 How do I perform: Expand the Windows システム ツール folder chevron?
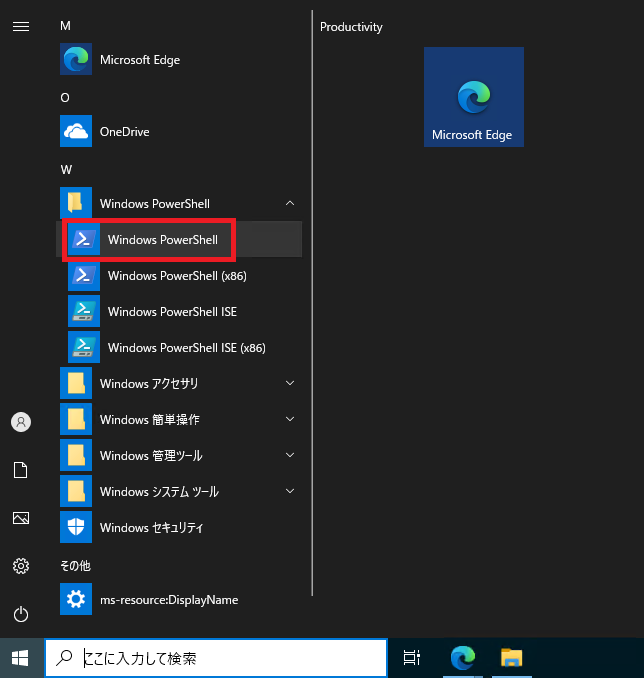290,491
